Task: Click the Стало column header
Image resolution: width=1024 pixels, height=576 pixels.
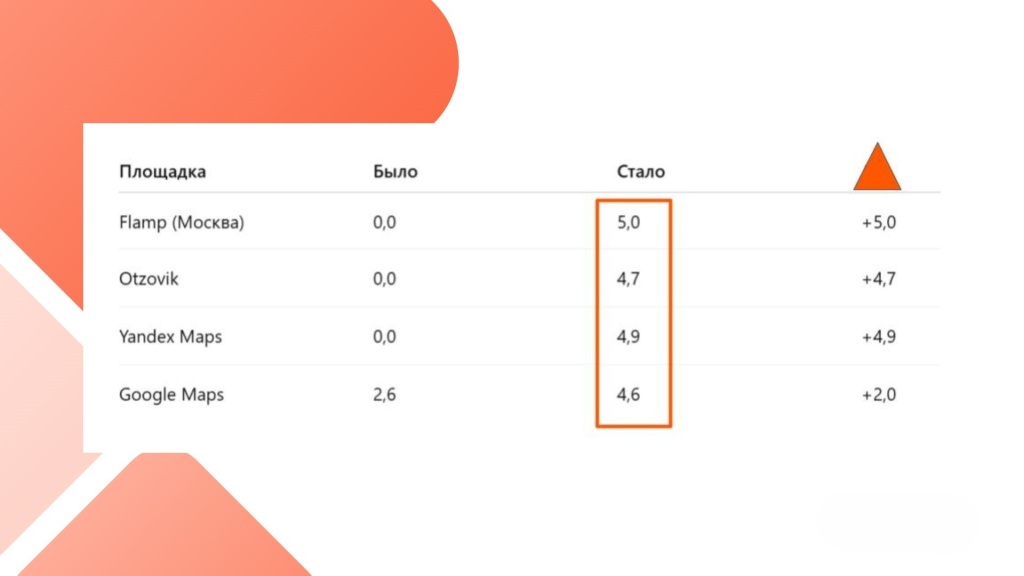Action: coord(641,171)
